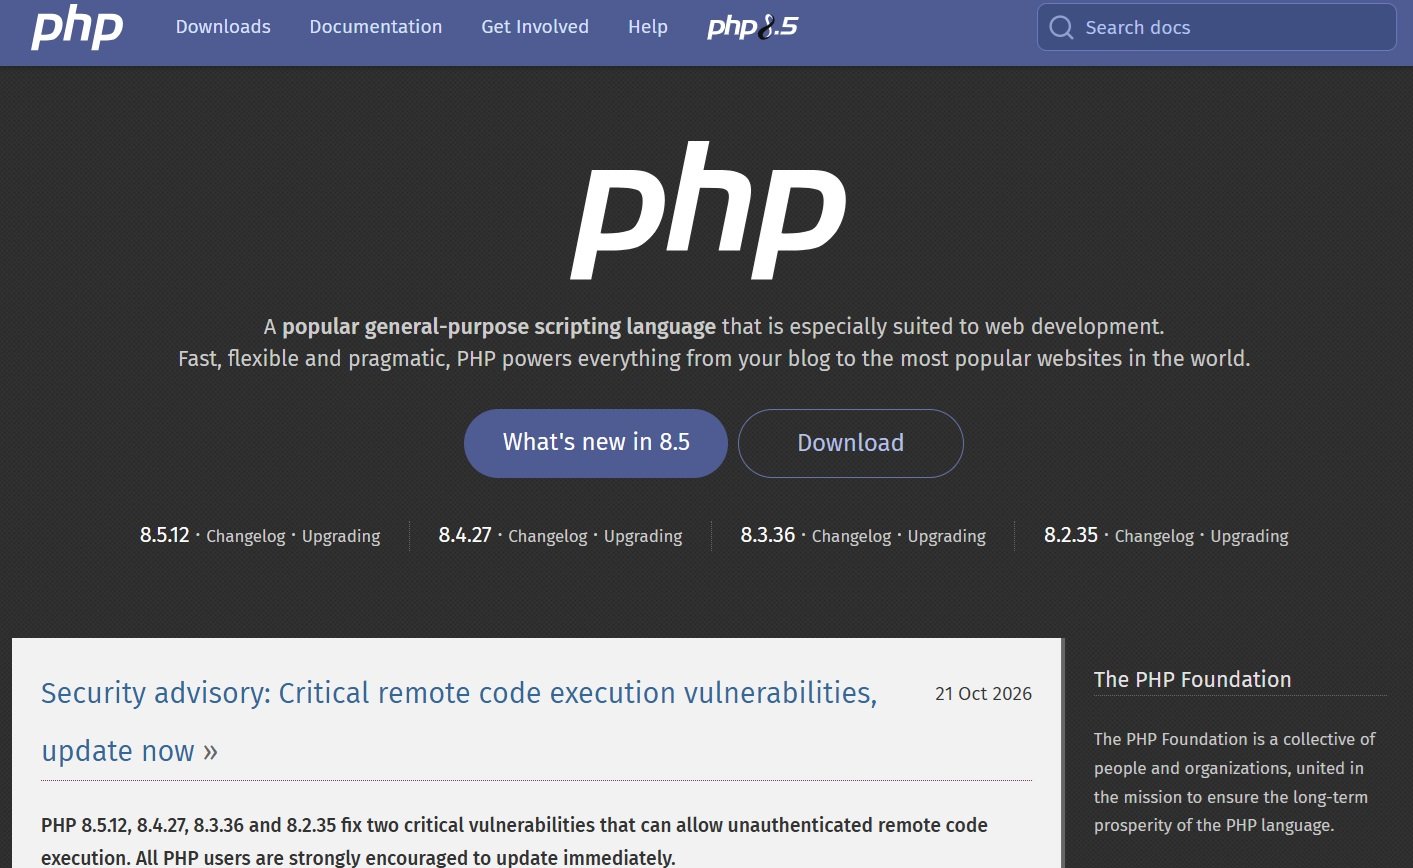1413x868 pixels.
Task: Open Upgrading notes for 8.2.35
Action: tap(1250, 536)
